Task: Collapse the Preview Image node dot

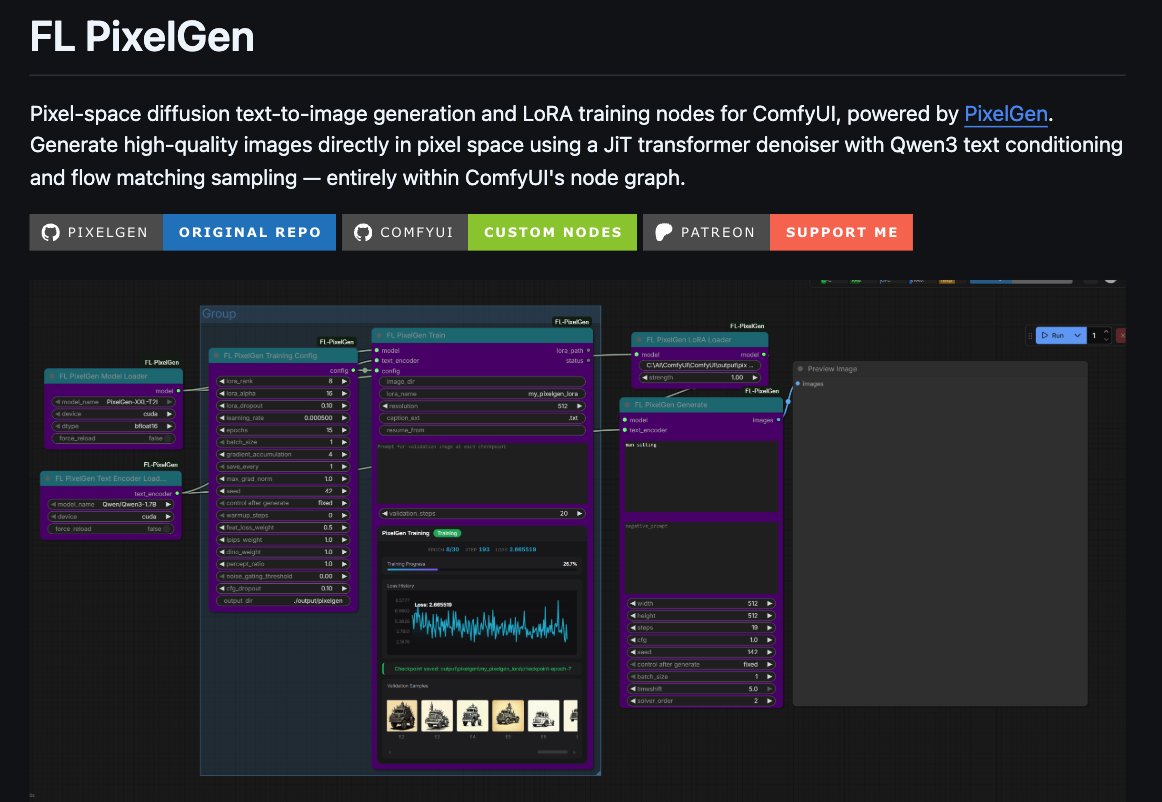Action: (800, 368)
